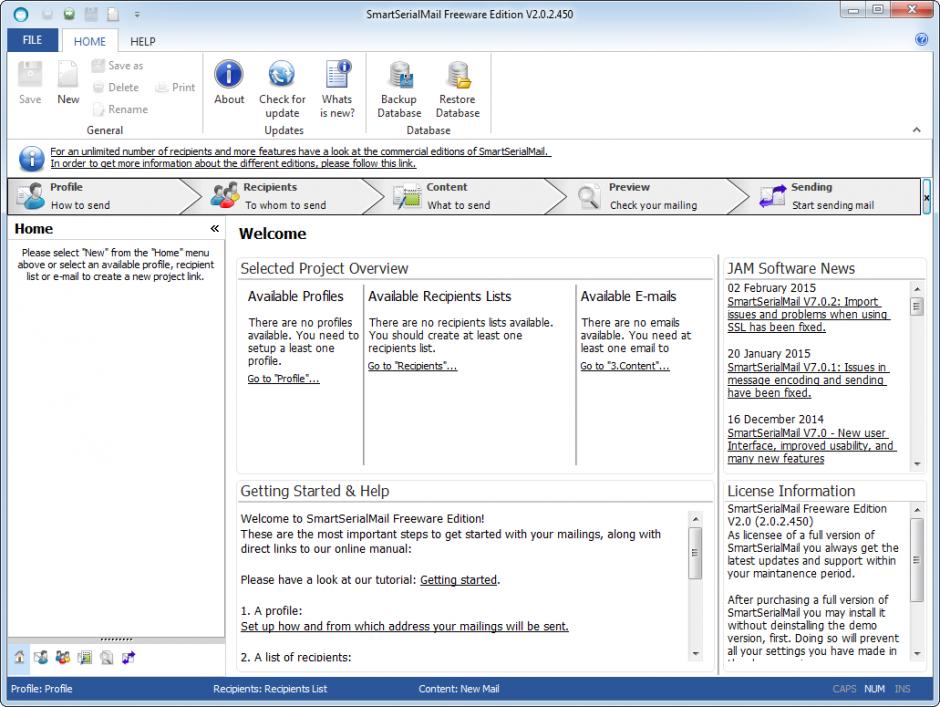Open the Getting started tutorial link
Image resolution: width=940 pixels, height=707 pixels.
[459, 580]
